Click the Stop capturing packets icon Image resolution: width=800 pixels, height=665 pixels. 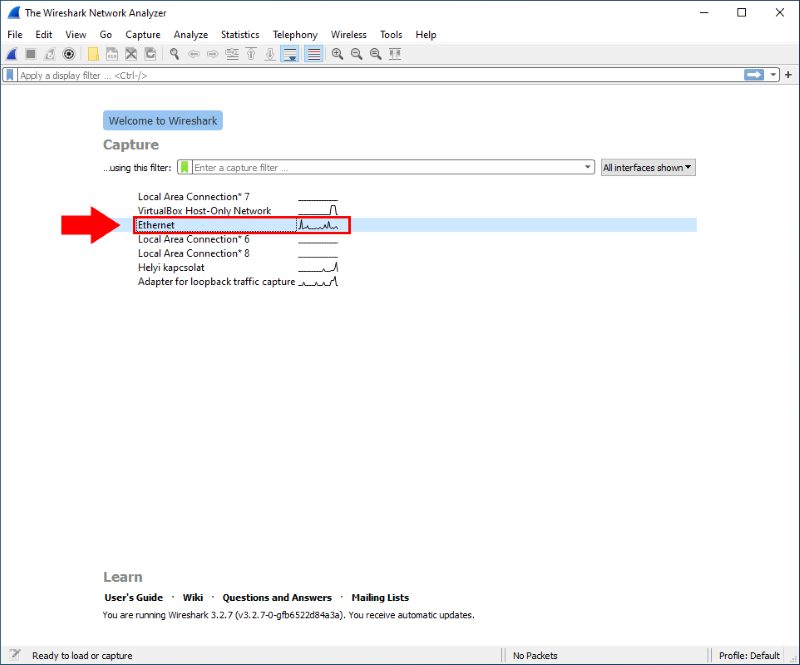31,54
